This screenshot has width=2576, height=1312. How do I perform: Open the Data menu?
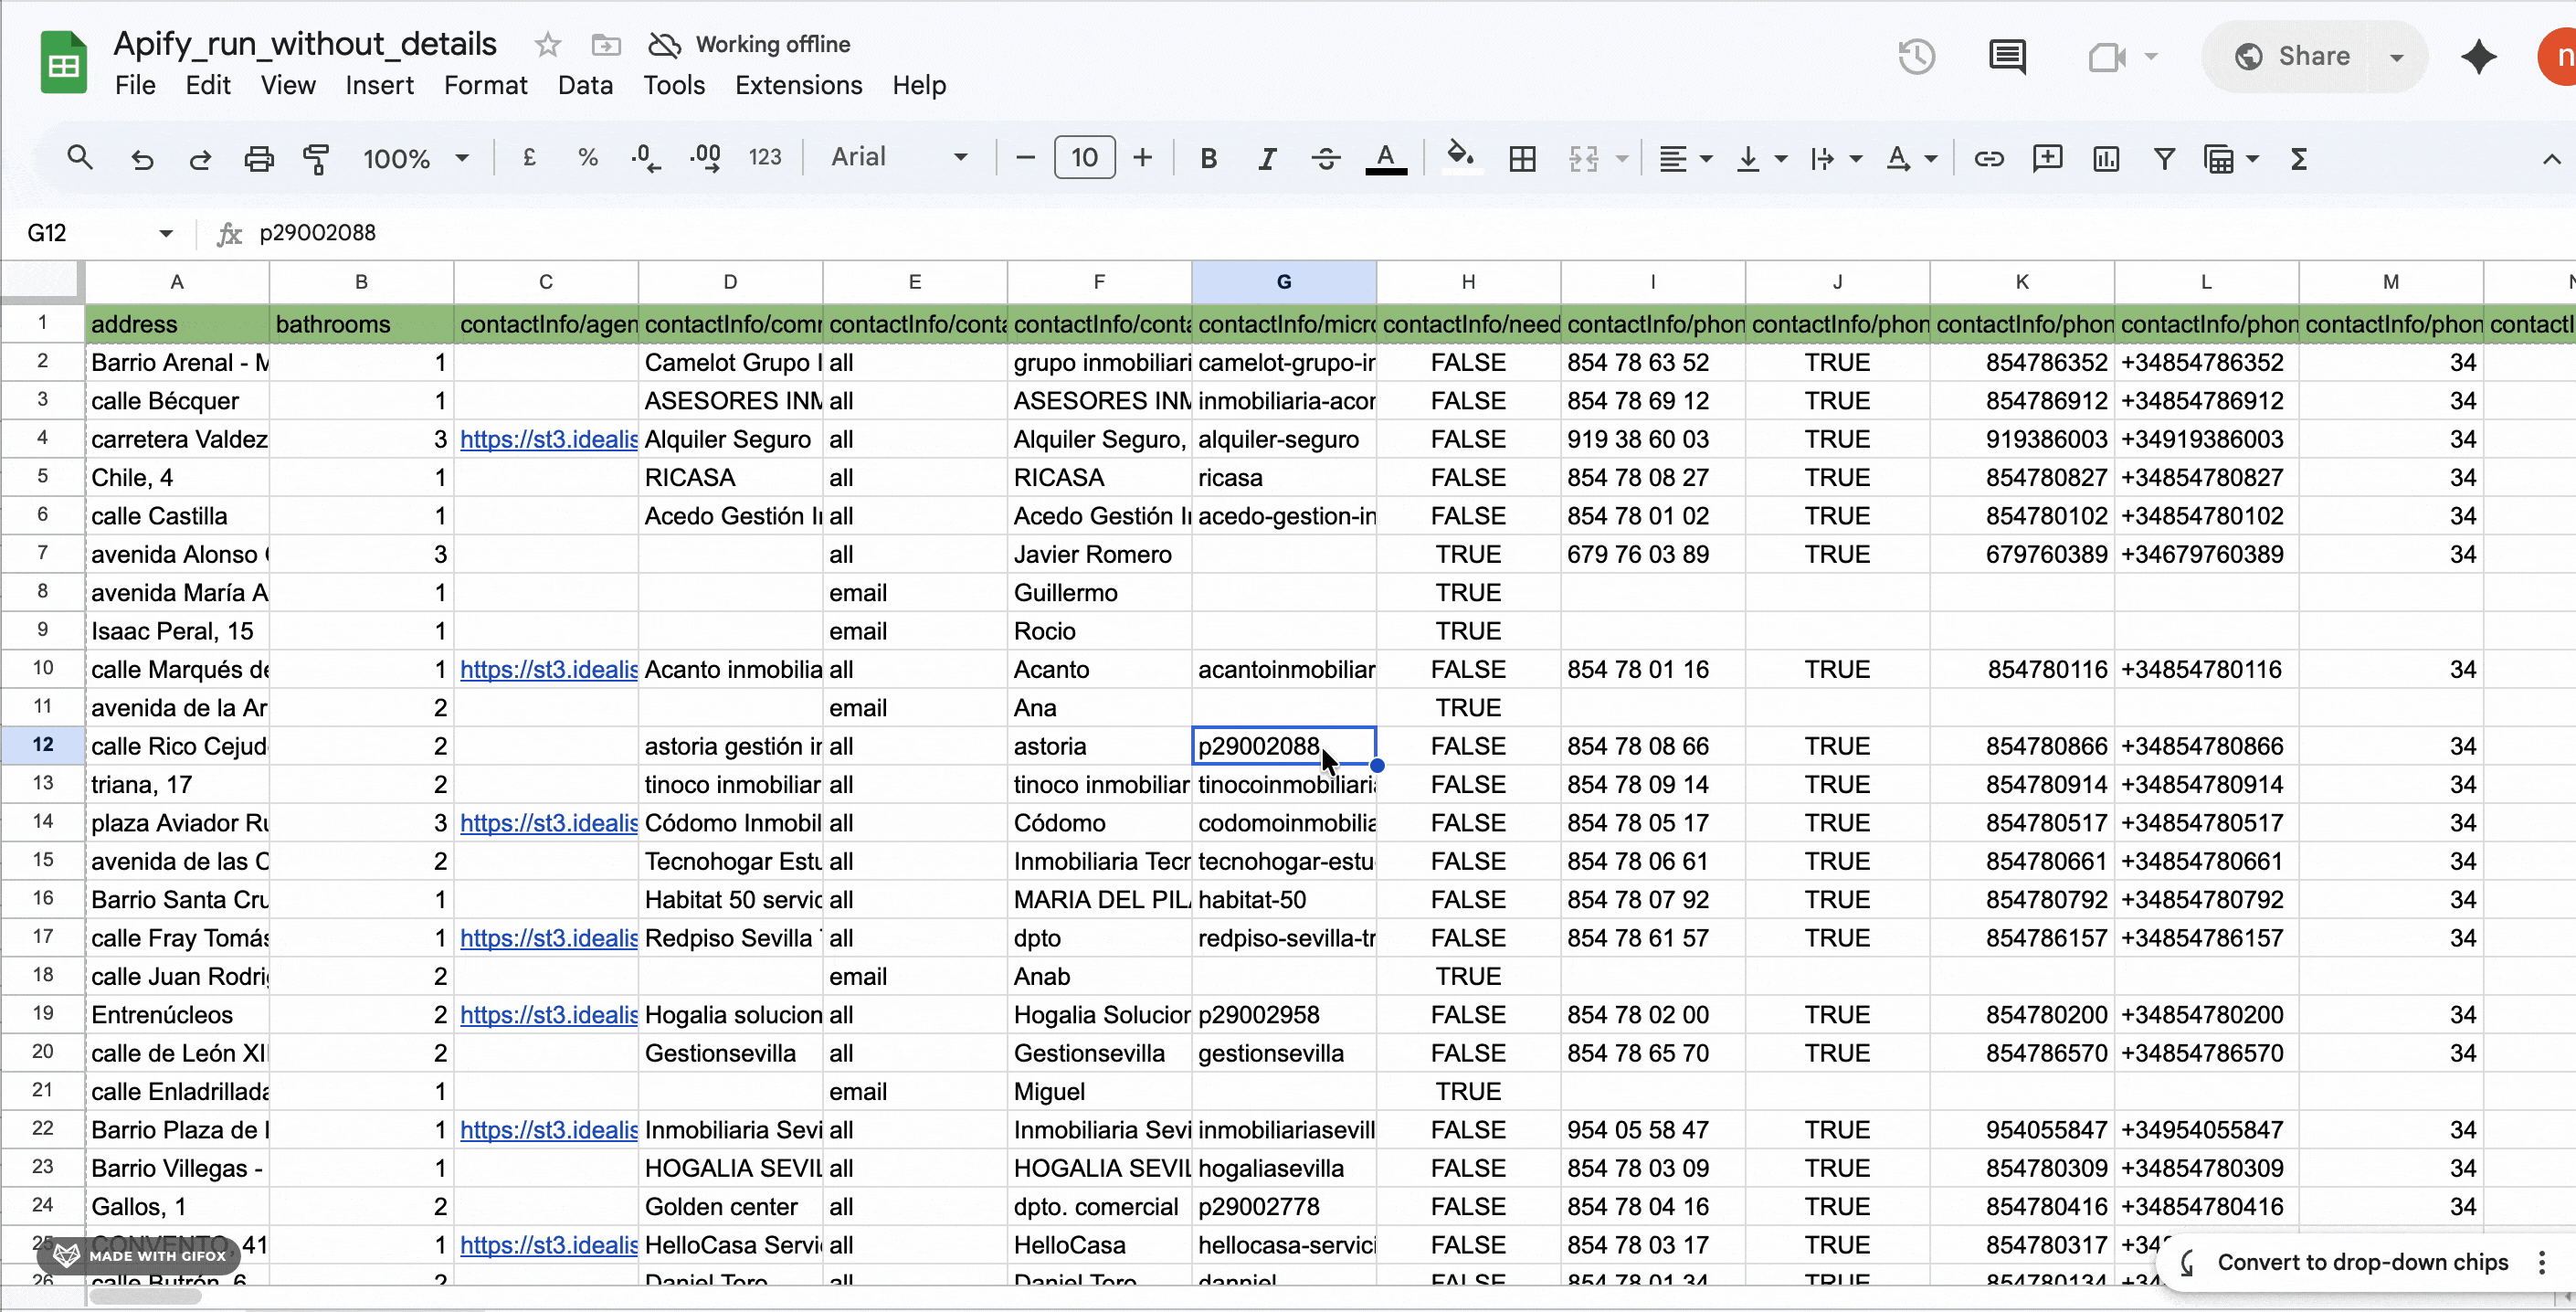tap(585, 85)
